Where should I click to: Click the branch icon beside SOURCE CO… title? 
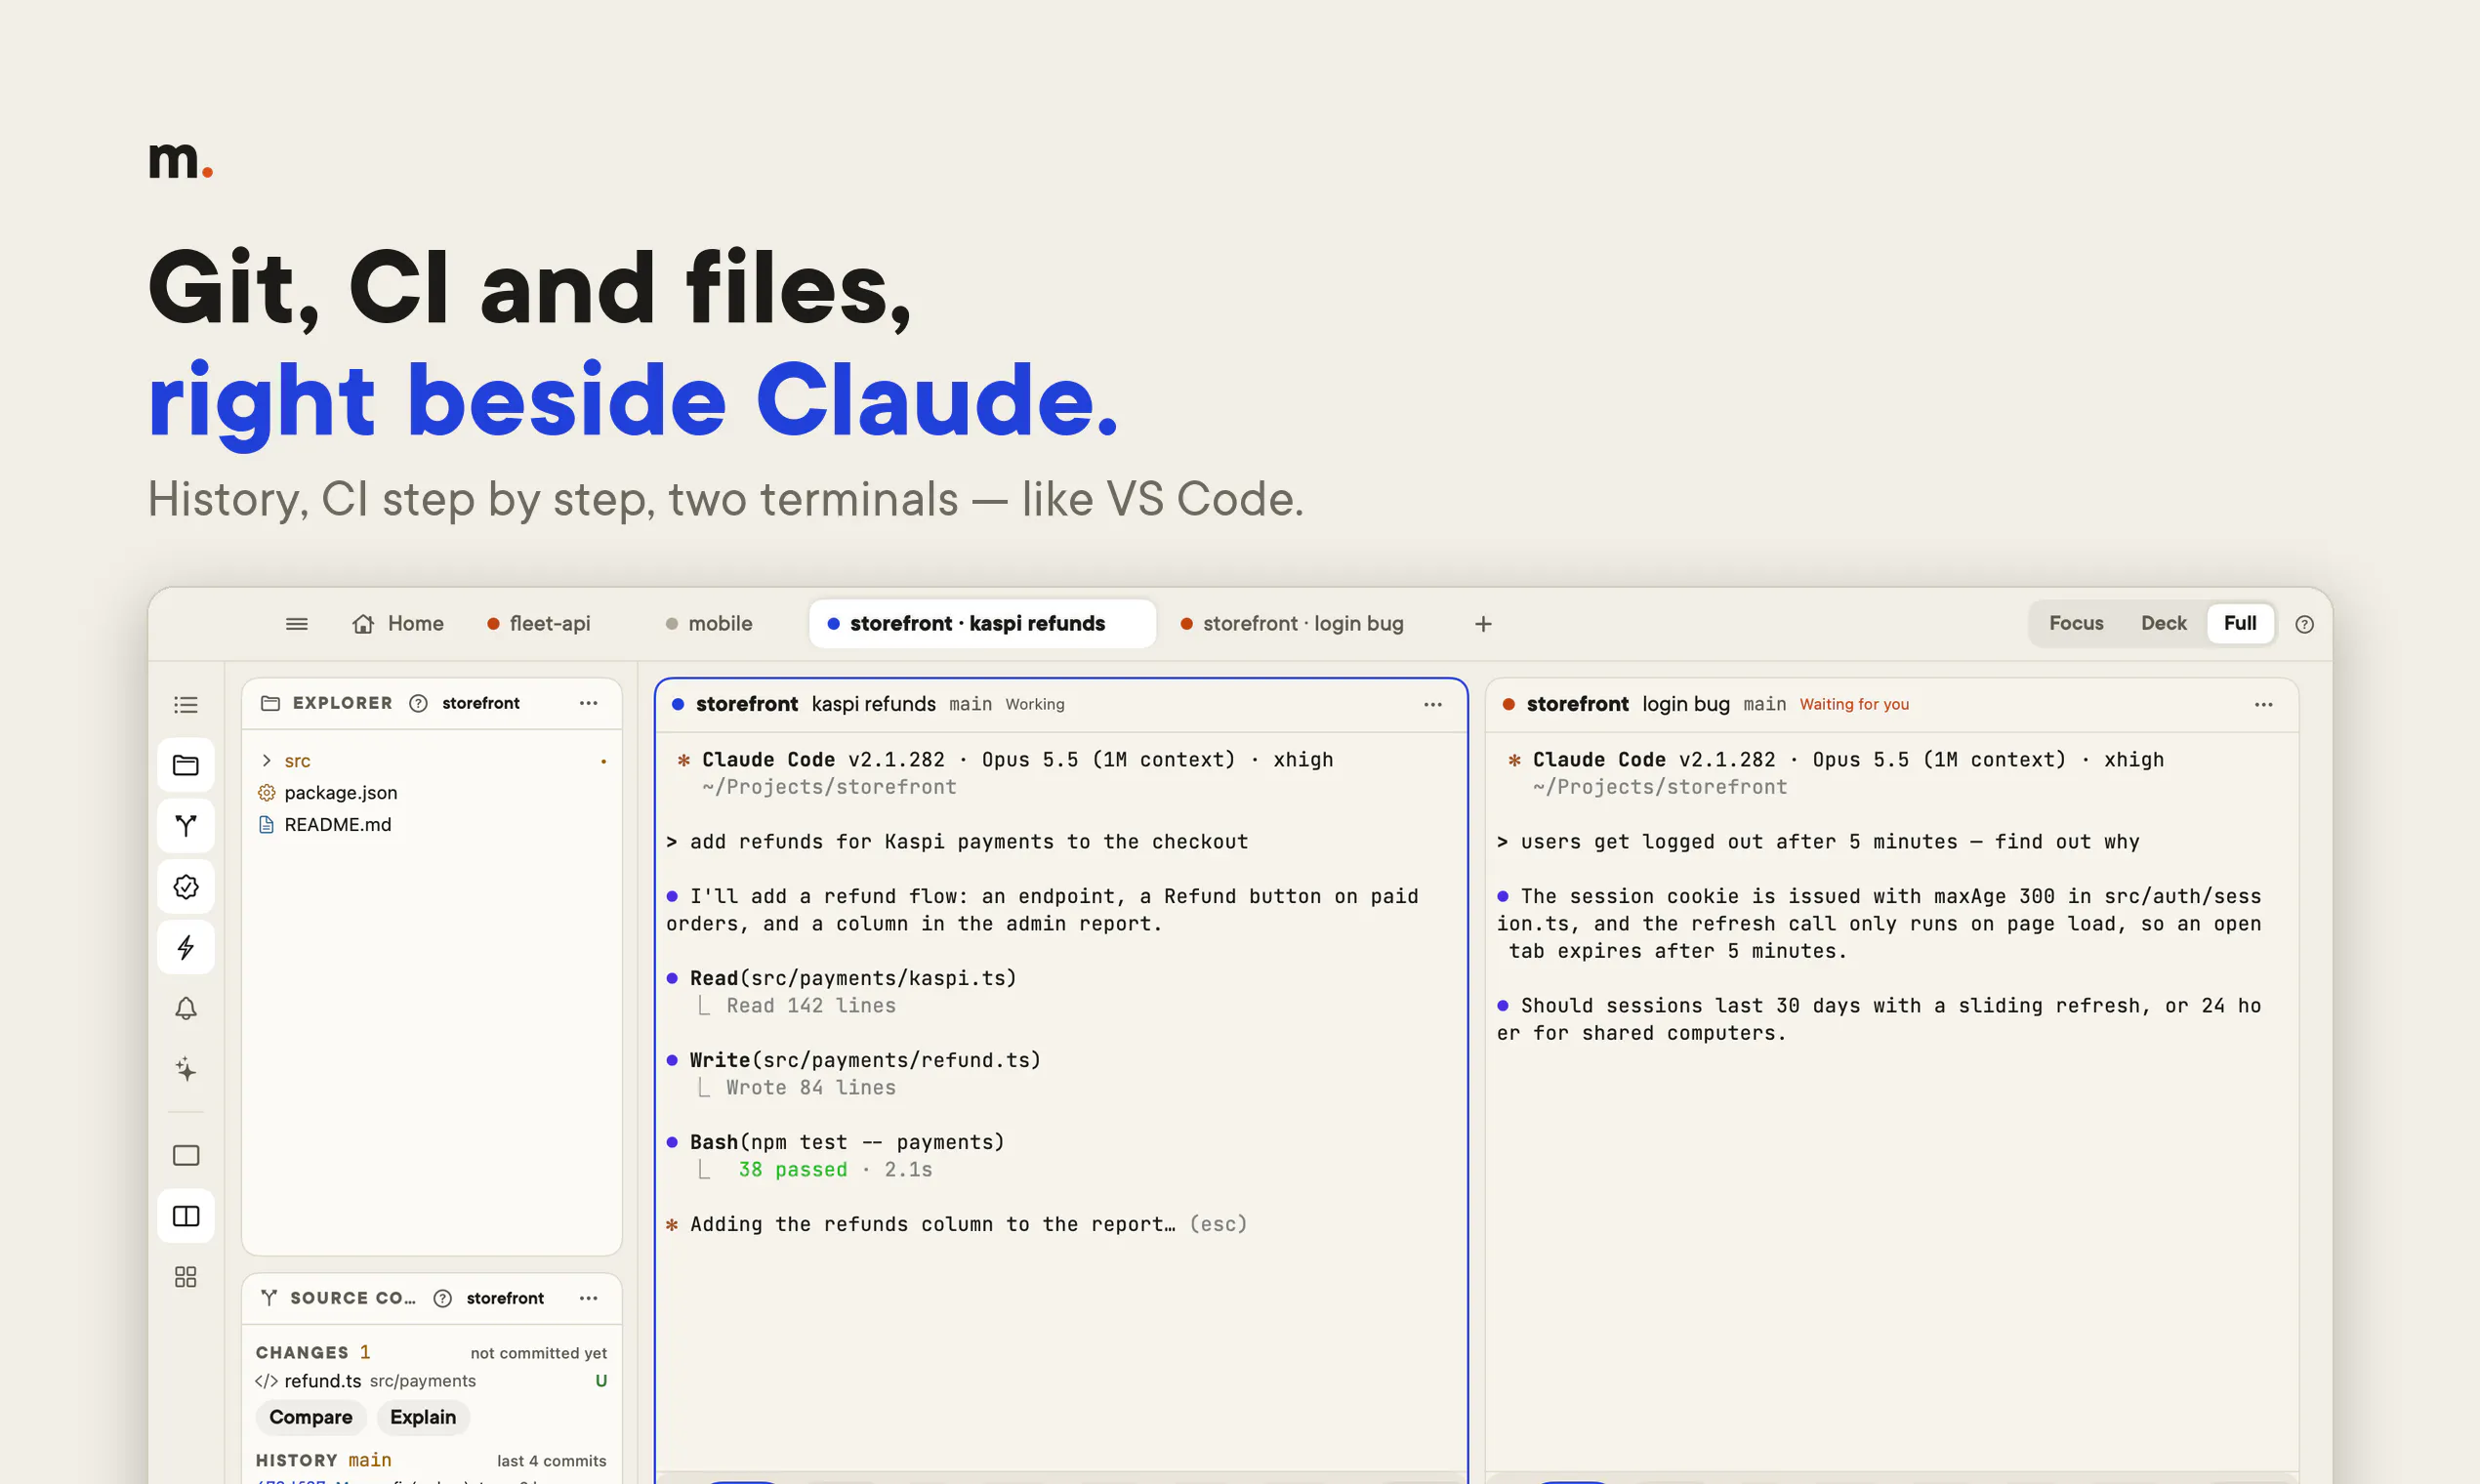[x=269, y=1298]
